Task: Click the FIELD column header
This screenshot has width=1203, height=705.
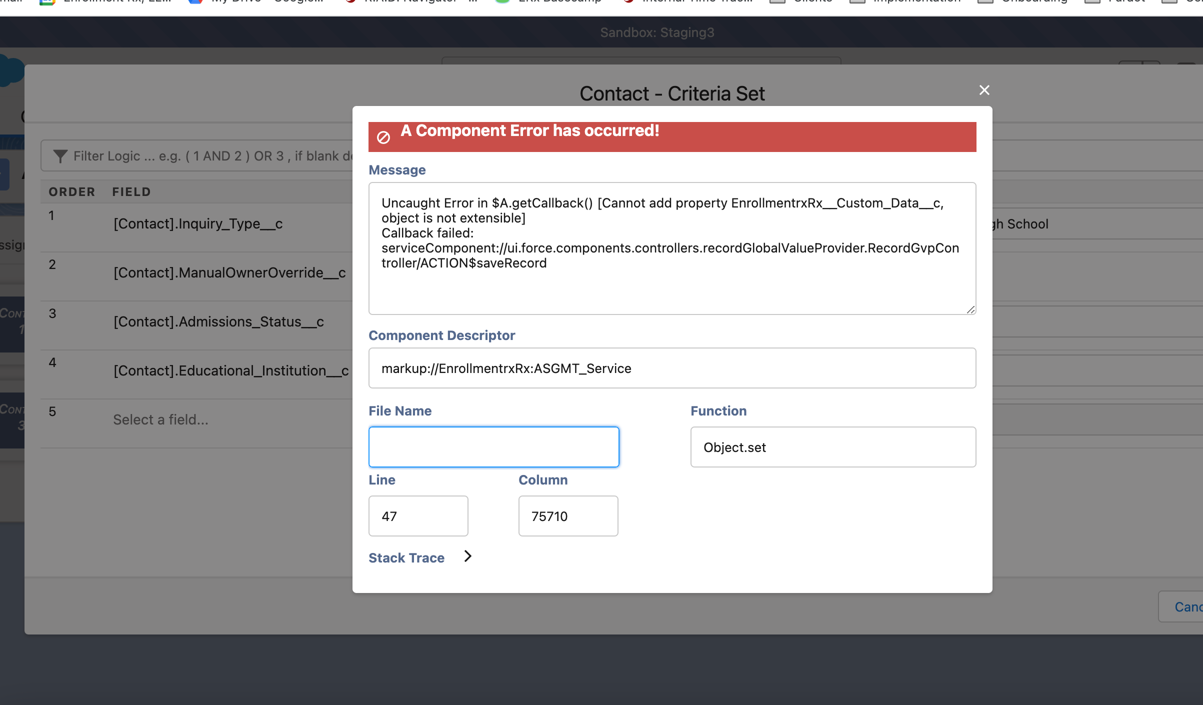Action: pyautogui.click(x=131, y=192)
